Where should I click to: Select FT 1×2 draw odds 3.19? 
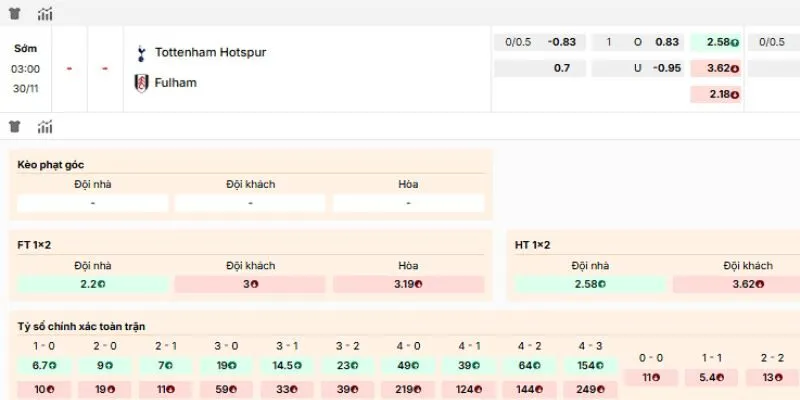408,284
